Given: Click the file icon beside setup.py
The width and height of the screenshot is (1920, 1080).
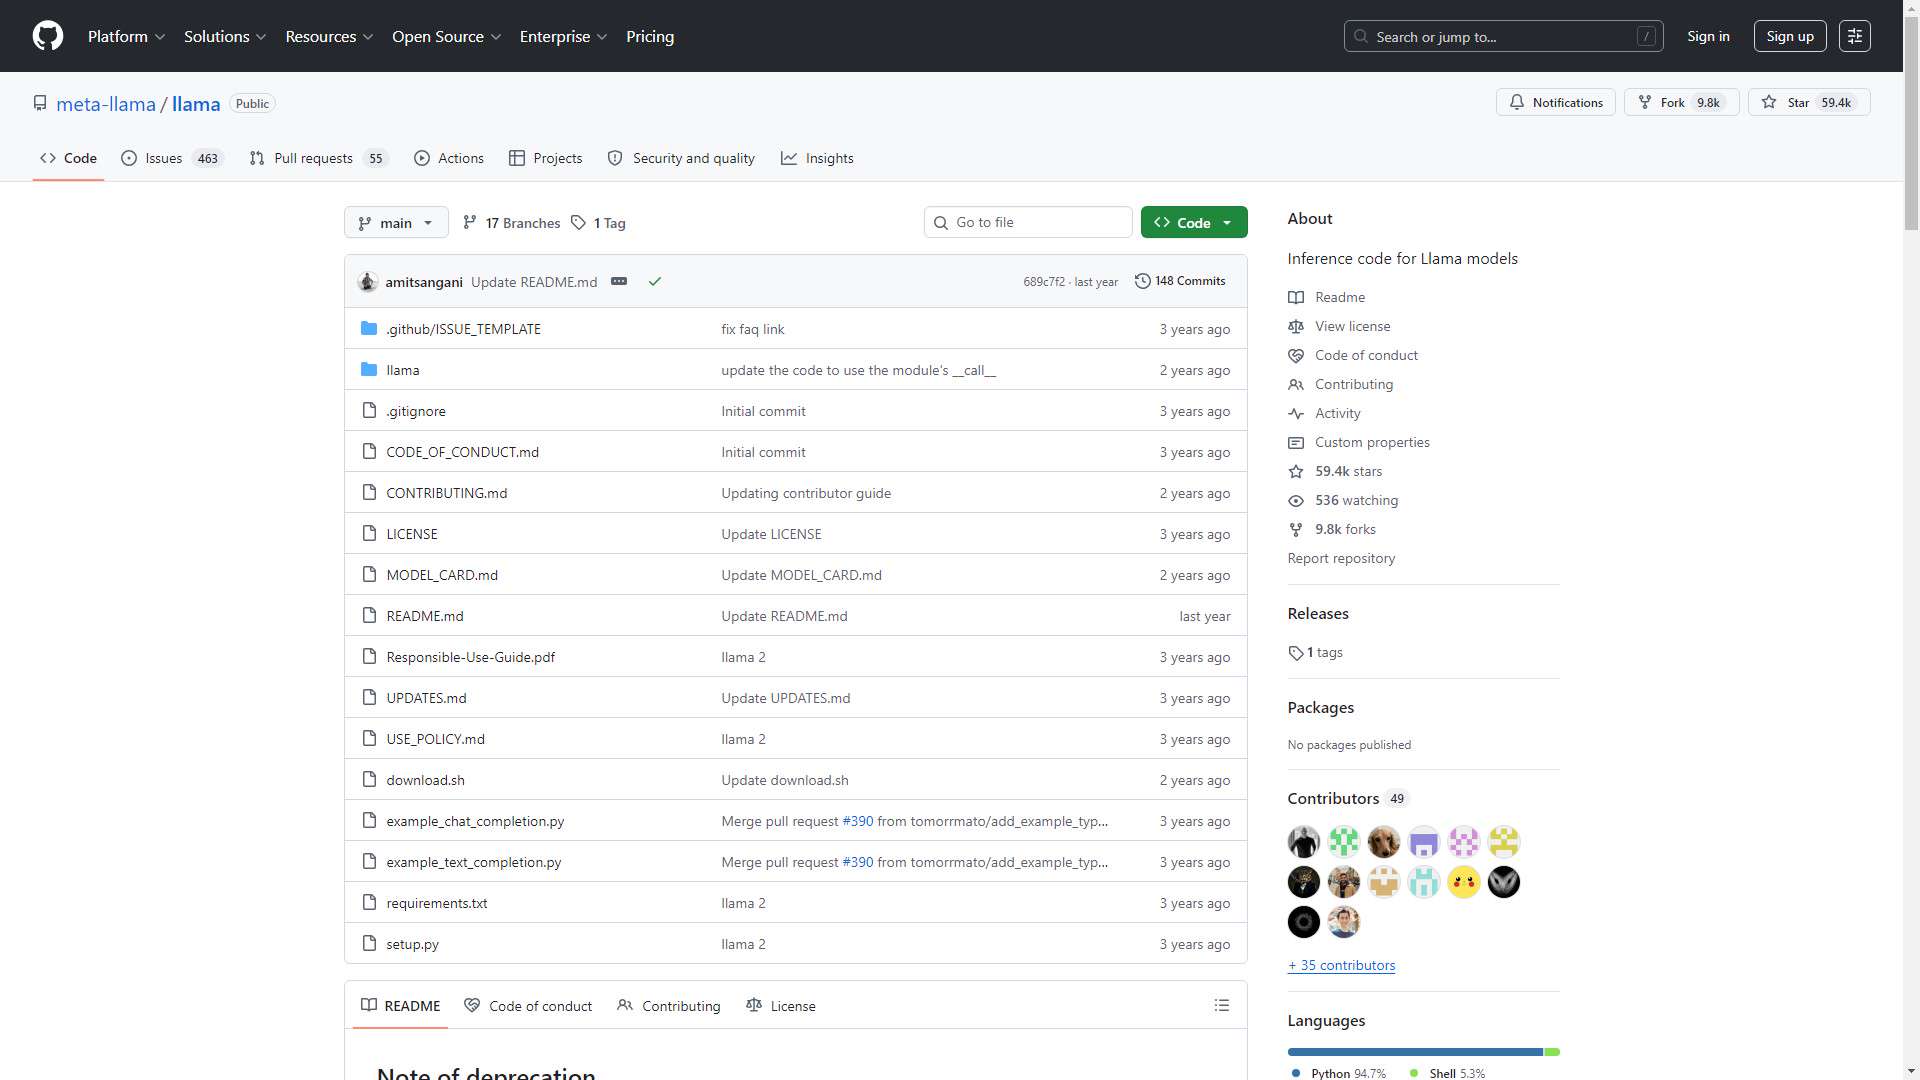Looking at the screenshot, I should coord(369,944).
